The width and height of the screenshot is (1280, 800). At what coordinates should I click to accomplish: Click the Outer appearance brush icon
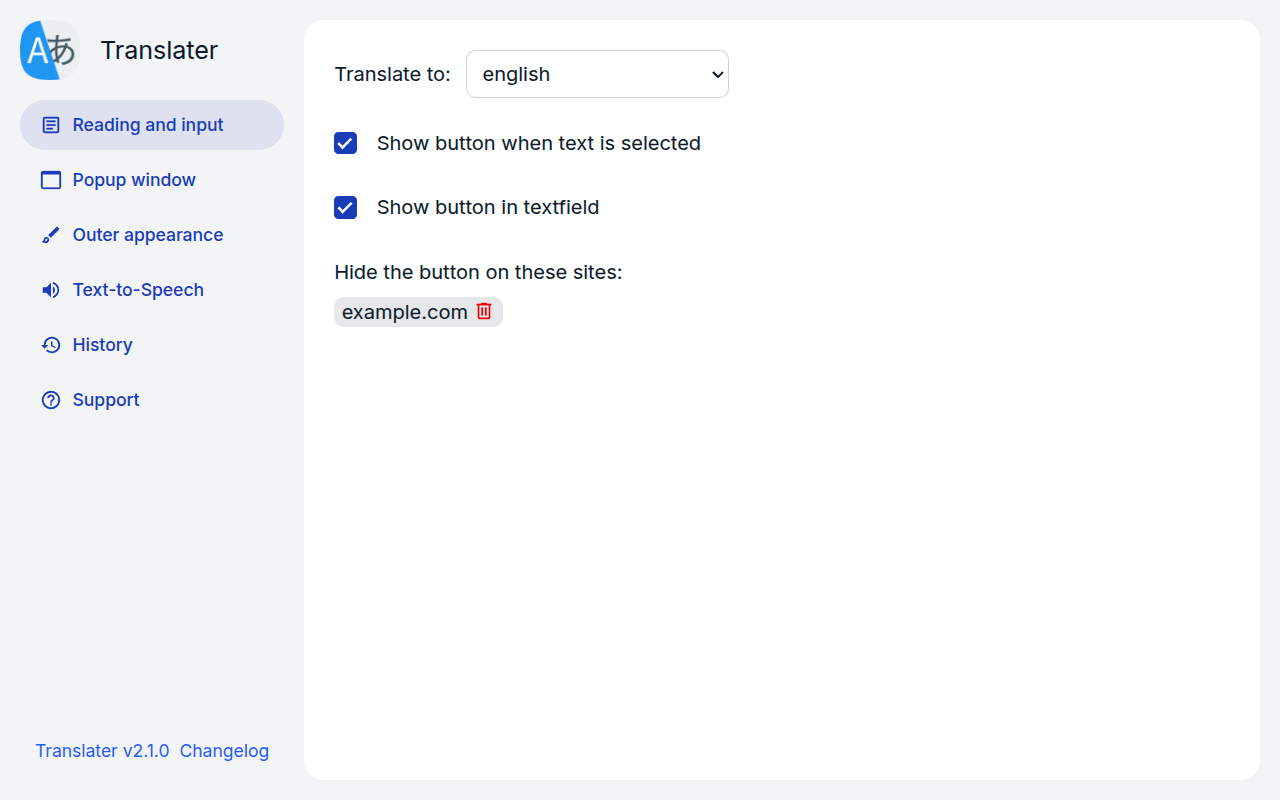tap(51, 235)
